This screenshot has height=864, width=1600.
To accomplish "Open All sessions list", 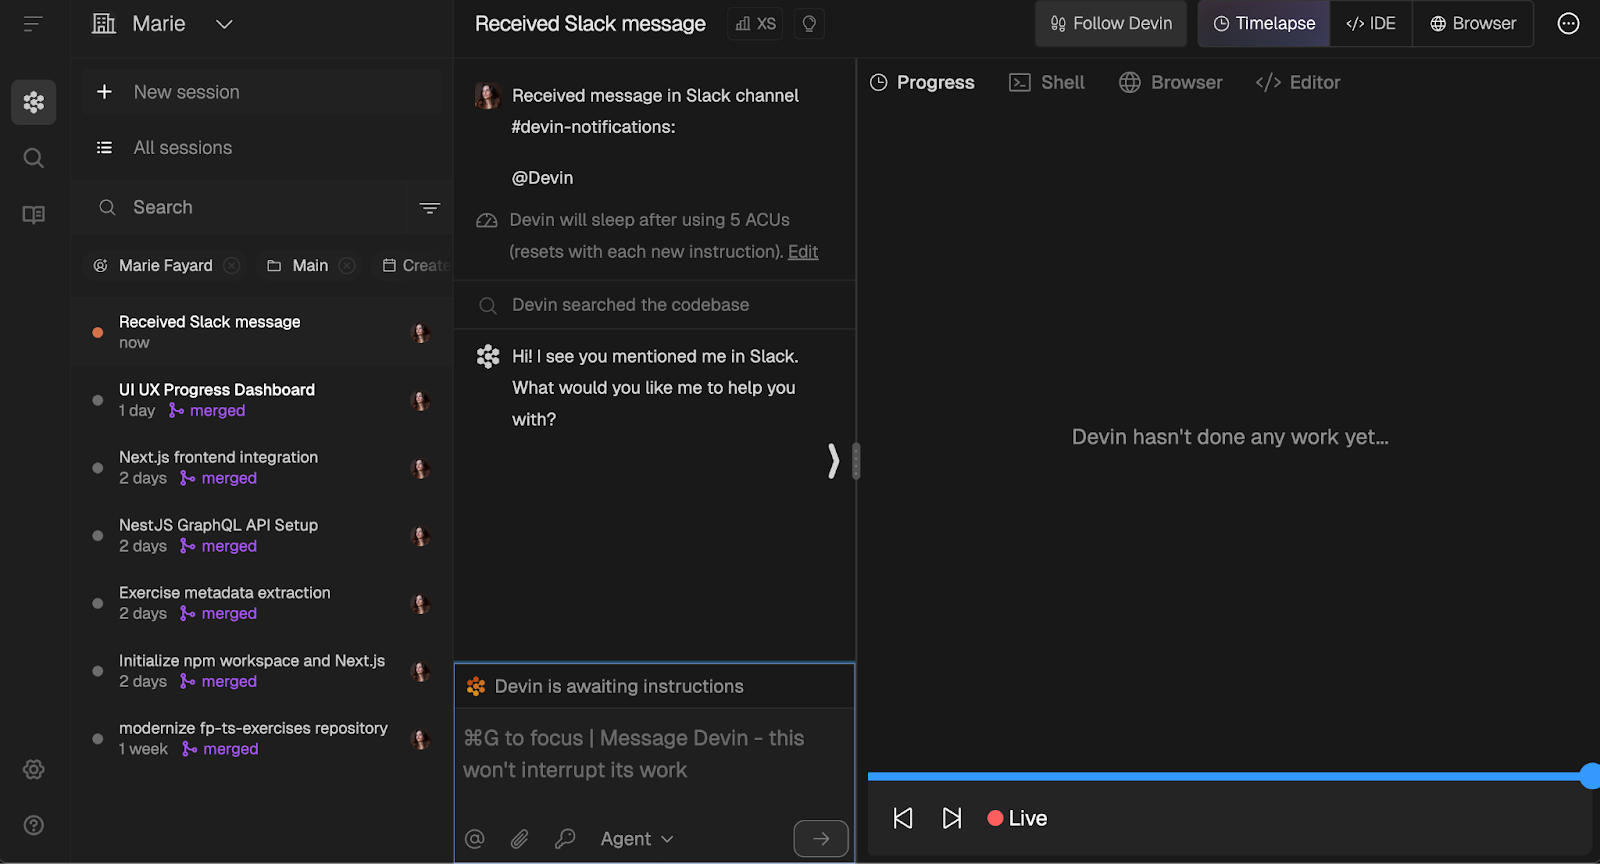I will [262, 148].
